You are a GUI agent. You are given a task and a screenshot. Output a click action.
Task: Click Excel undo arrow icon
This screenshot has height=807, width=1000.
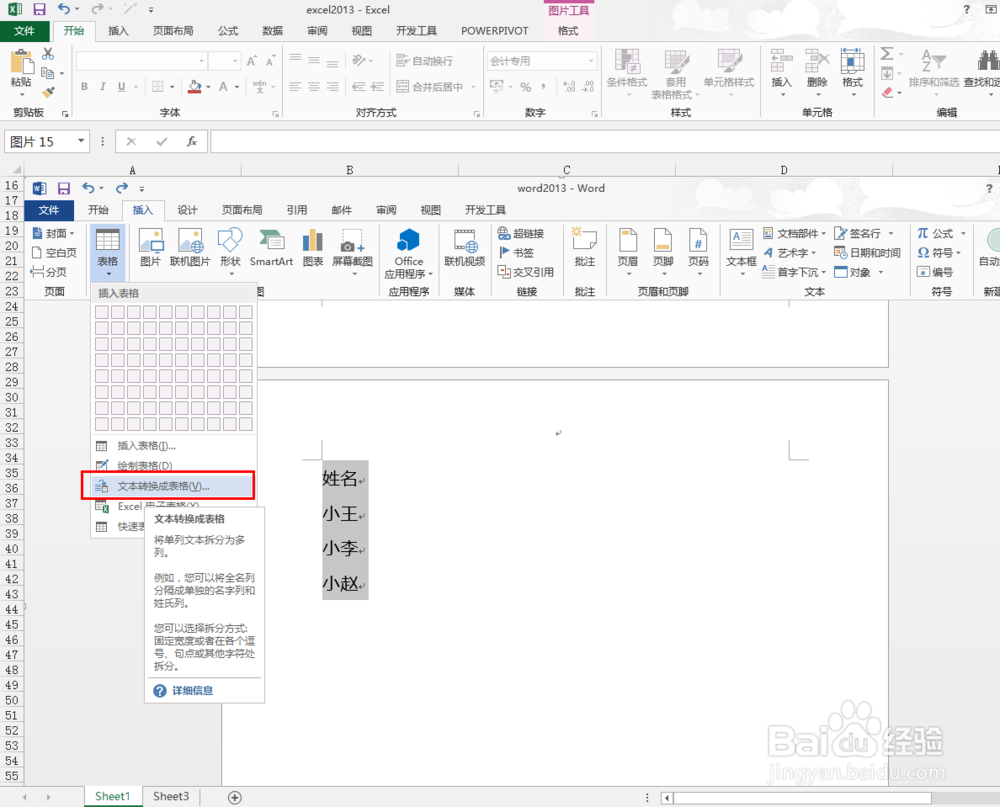(x=64, y=9)
